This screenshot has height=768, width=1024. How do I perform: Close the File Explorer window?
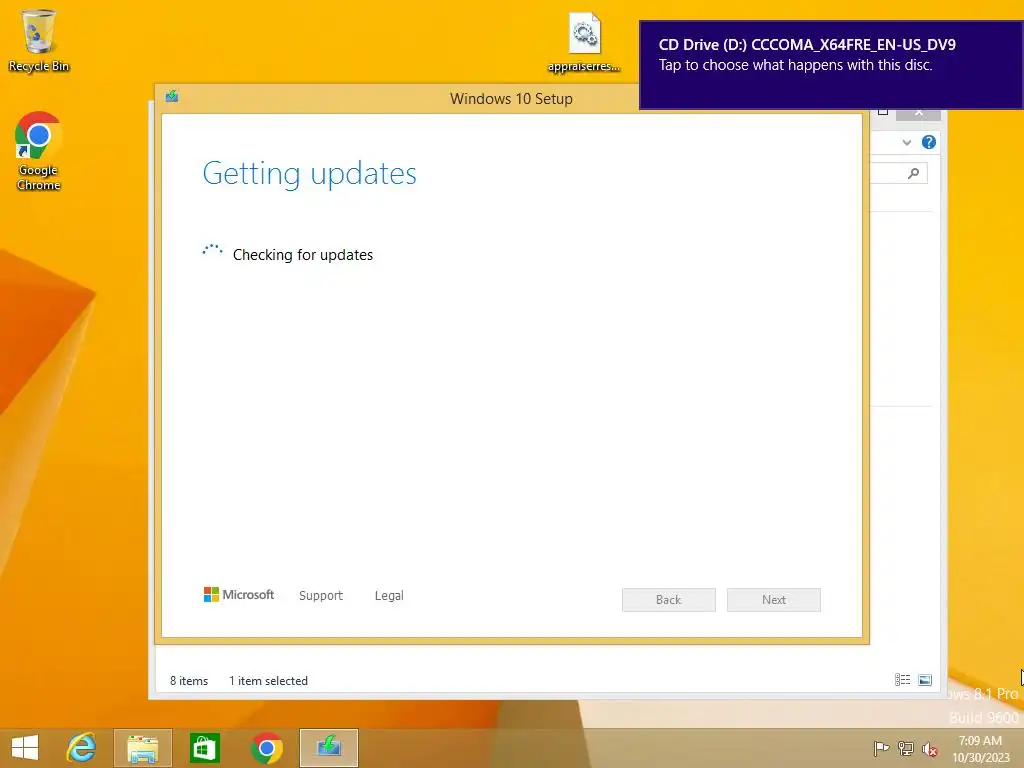[919, 114]
